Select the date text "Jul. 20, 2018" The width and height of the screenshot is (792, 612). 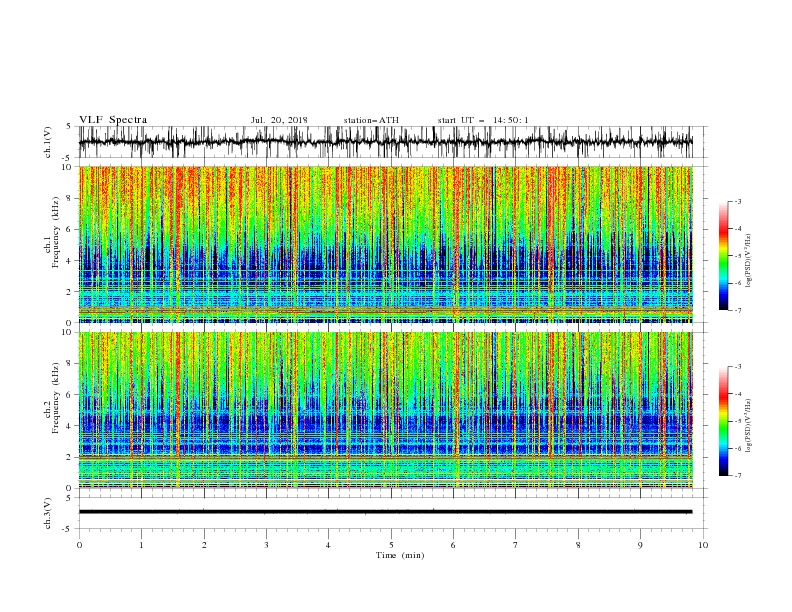tap(279, 120)
